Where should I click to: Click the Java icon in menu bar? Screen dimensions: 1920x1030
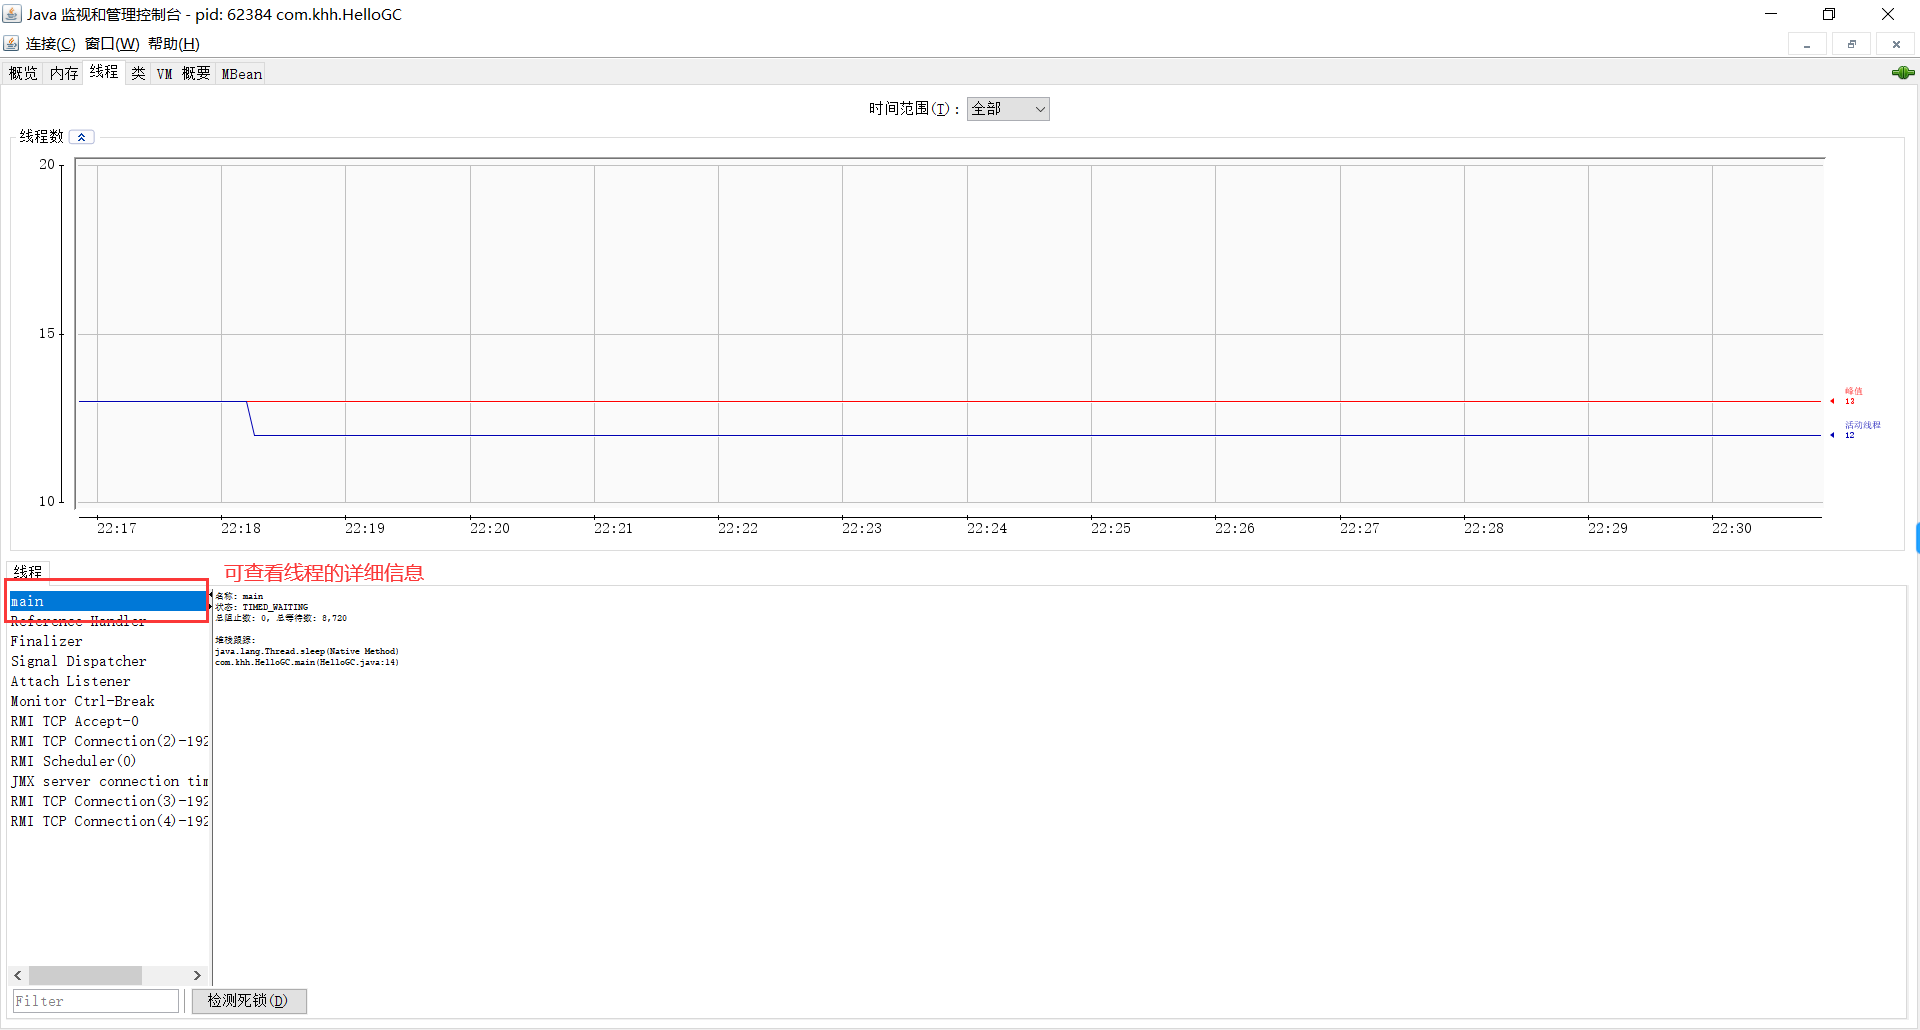click(x=11, y=44)
